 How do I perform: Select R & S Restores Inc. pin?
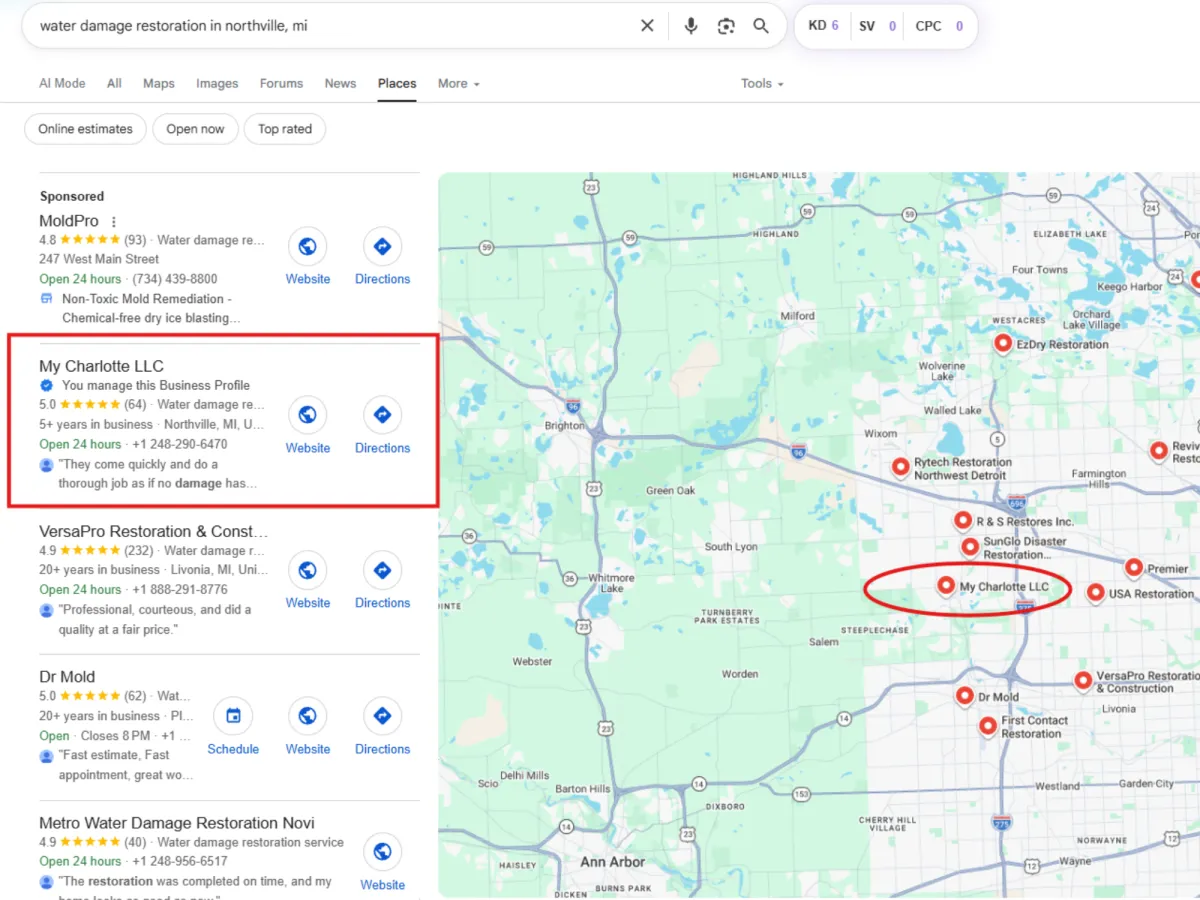(963, 520)
